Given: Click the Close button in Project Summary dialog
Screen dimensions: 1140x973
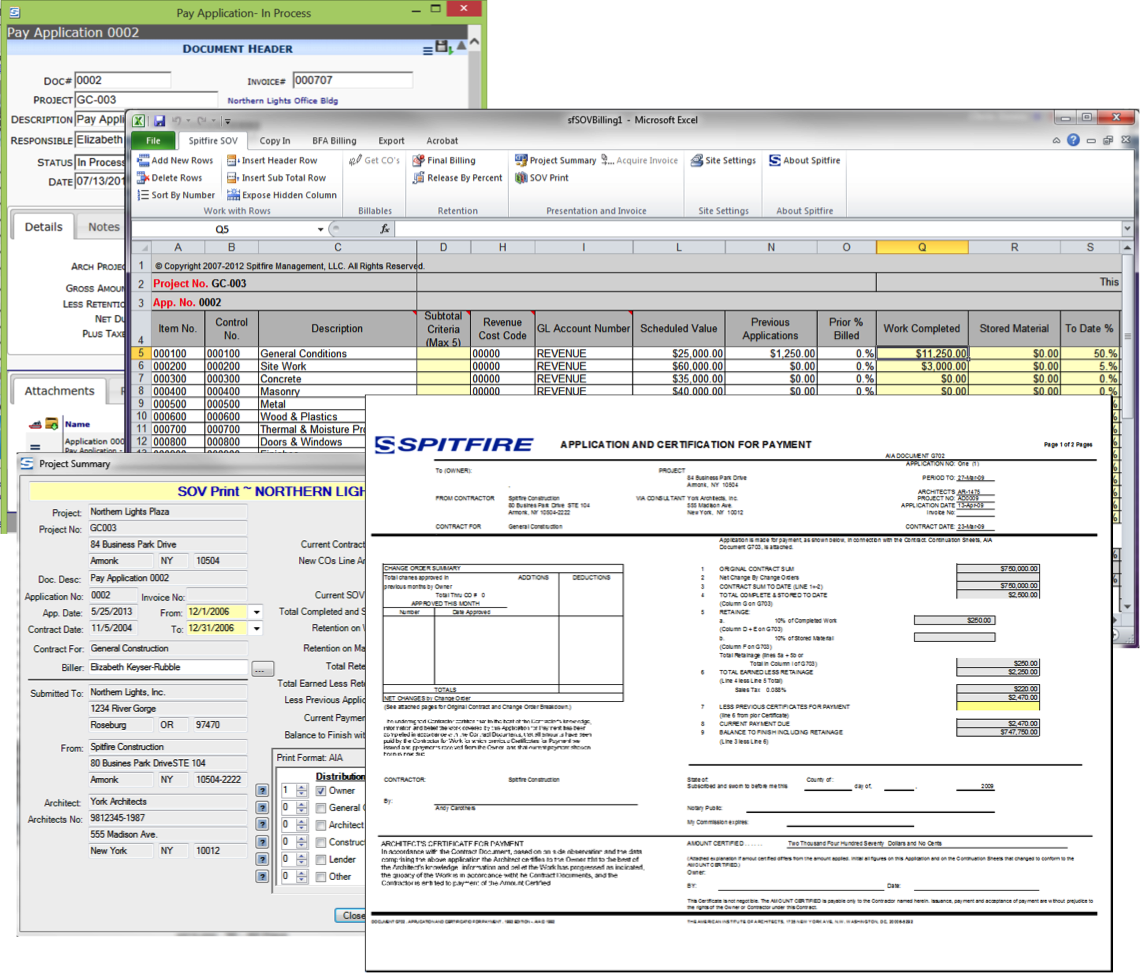Looking at the screenshot, I should tap(351, 916).
